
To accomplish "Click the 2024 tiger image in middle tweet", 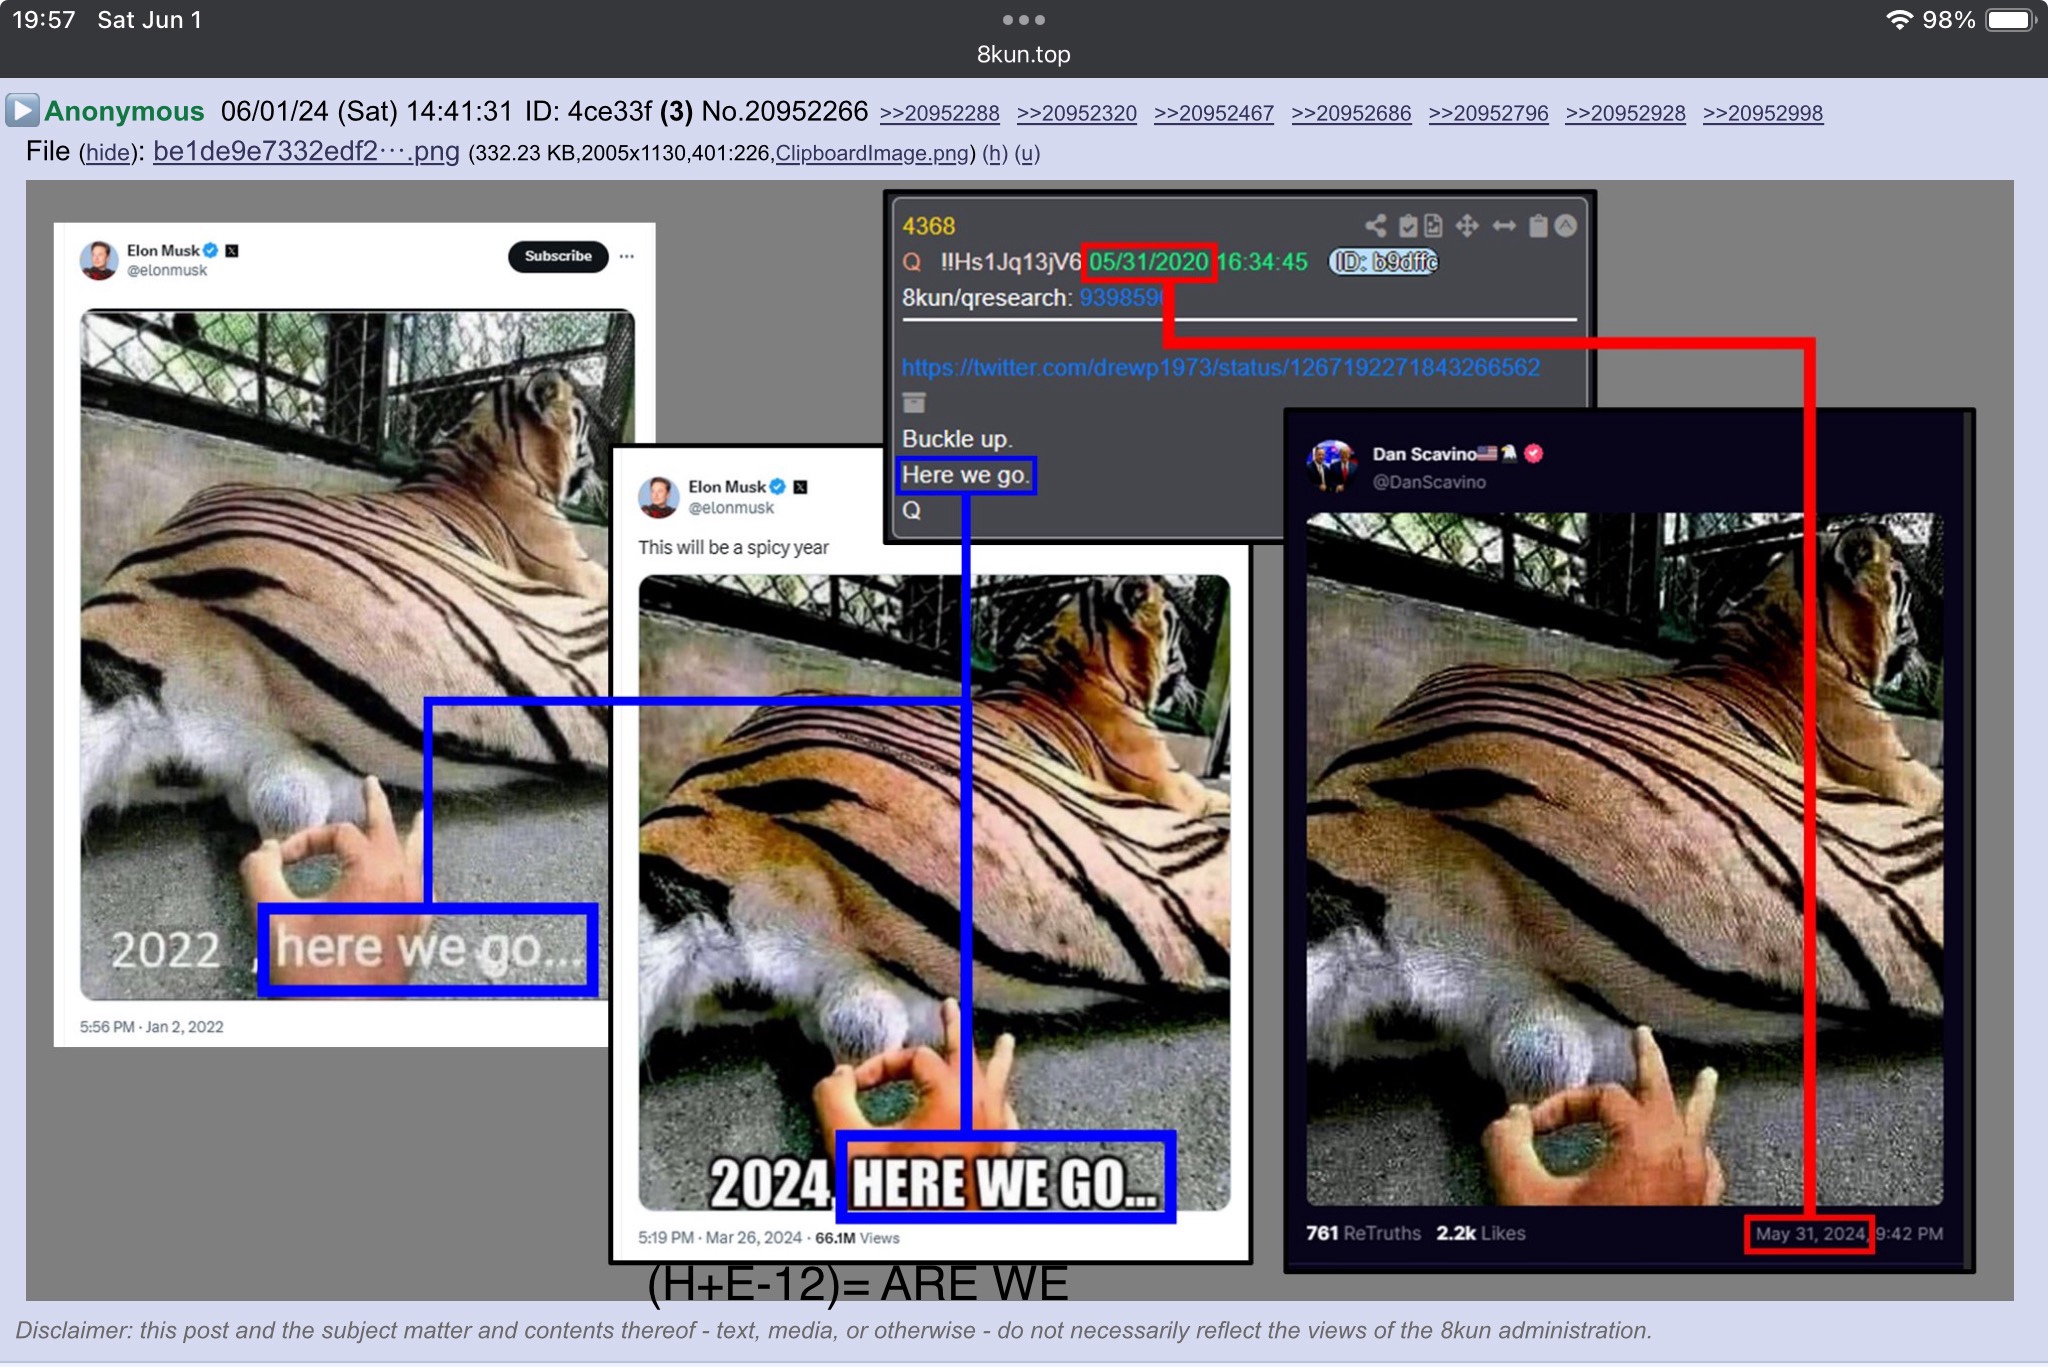I will click(x=935, y=893).
